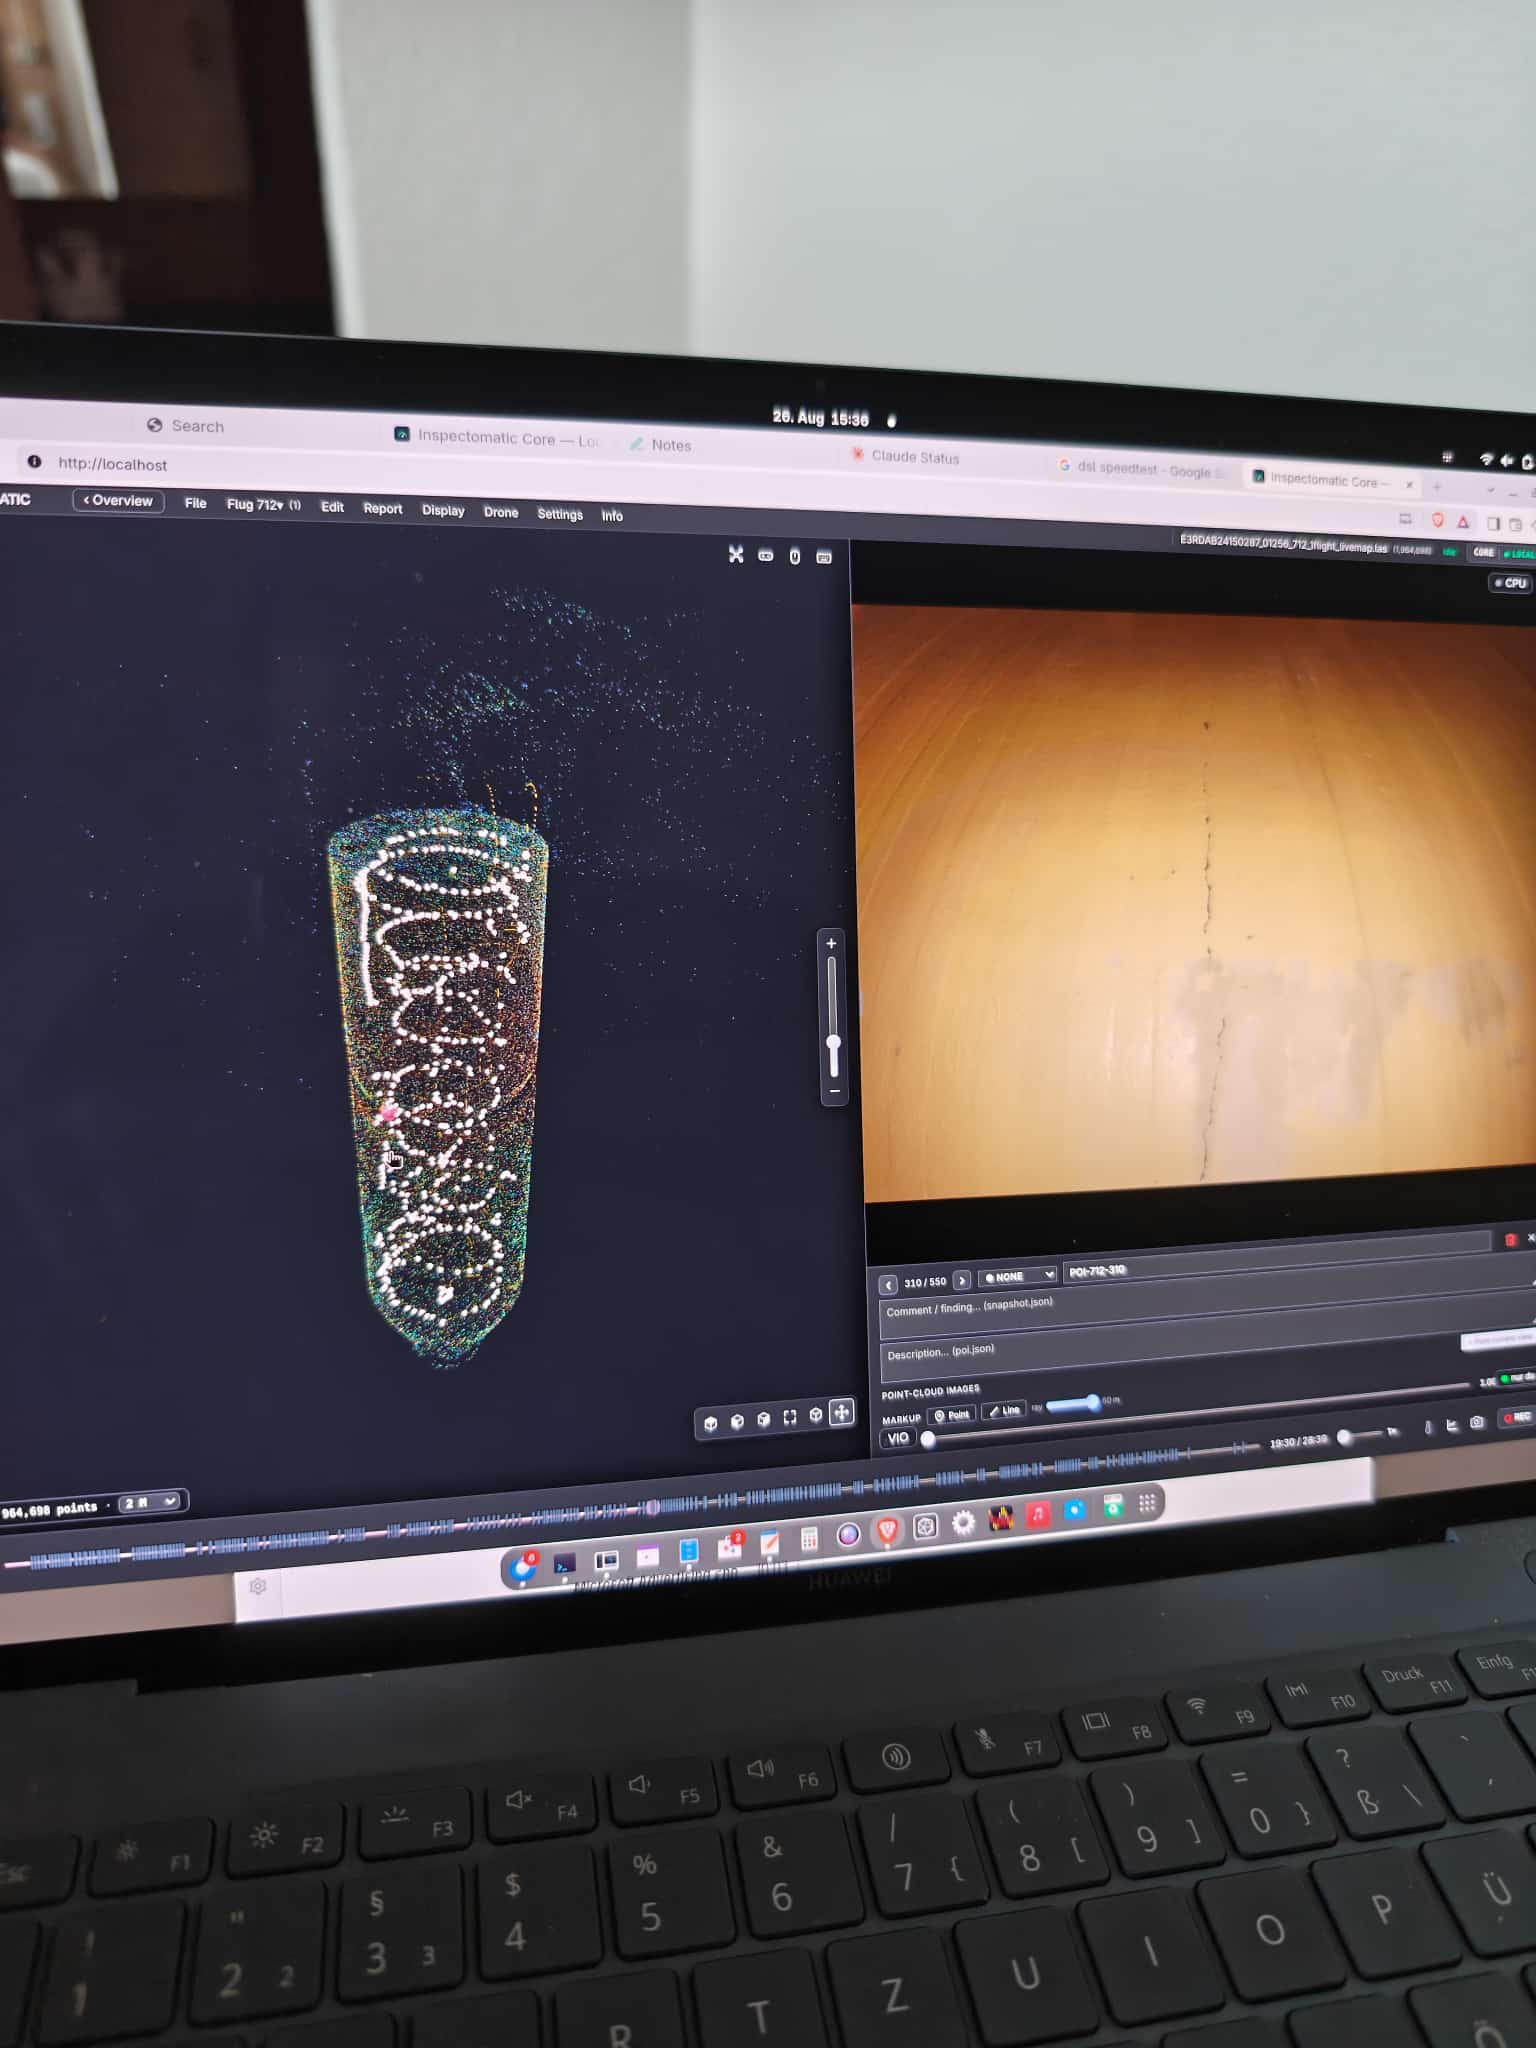Activate the pan/move arrows tool in viewport toolbar

click(842, 1412)
